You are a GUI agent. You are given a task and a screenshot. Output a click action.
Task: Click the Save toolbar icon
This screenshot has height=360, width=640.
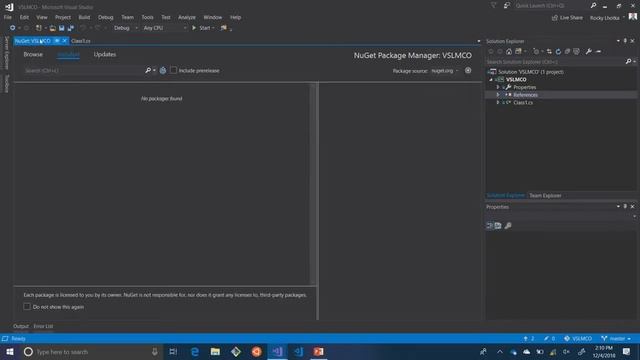61,28
